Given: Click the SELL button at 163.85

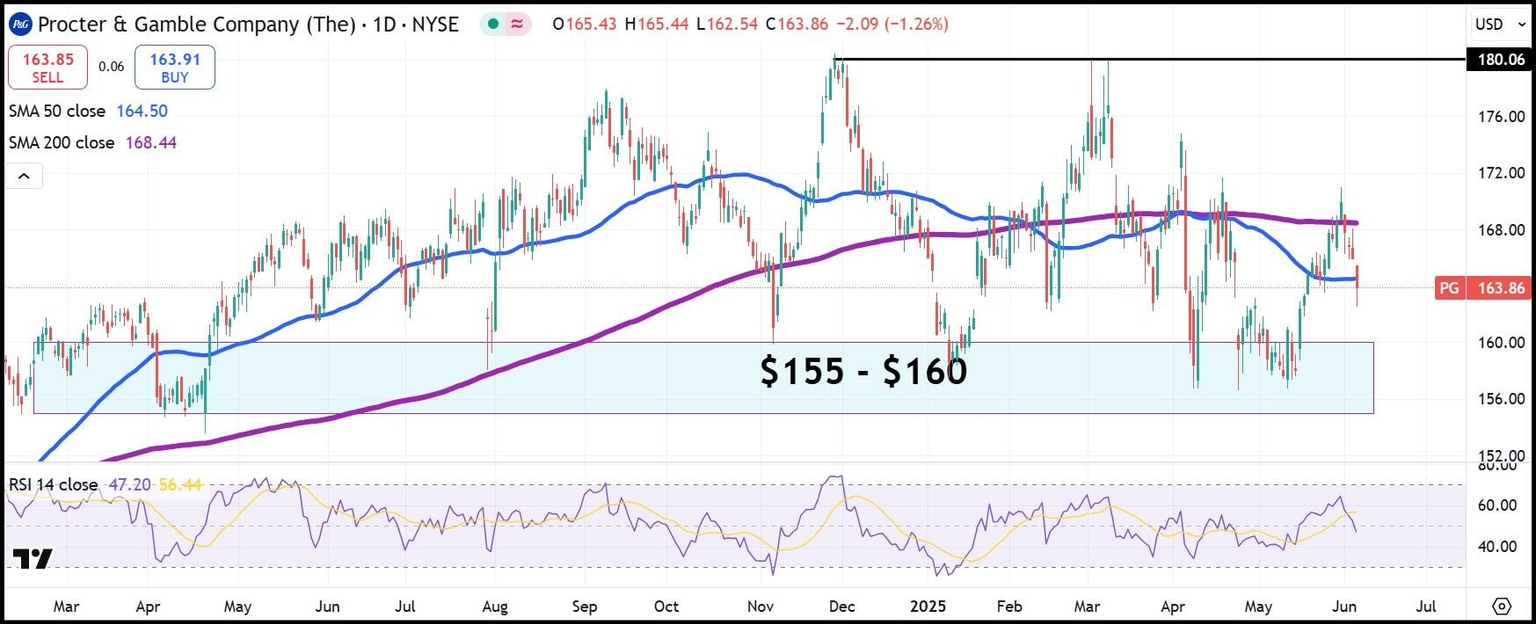Looking at the screenshot, I should 47,67.
